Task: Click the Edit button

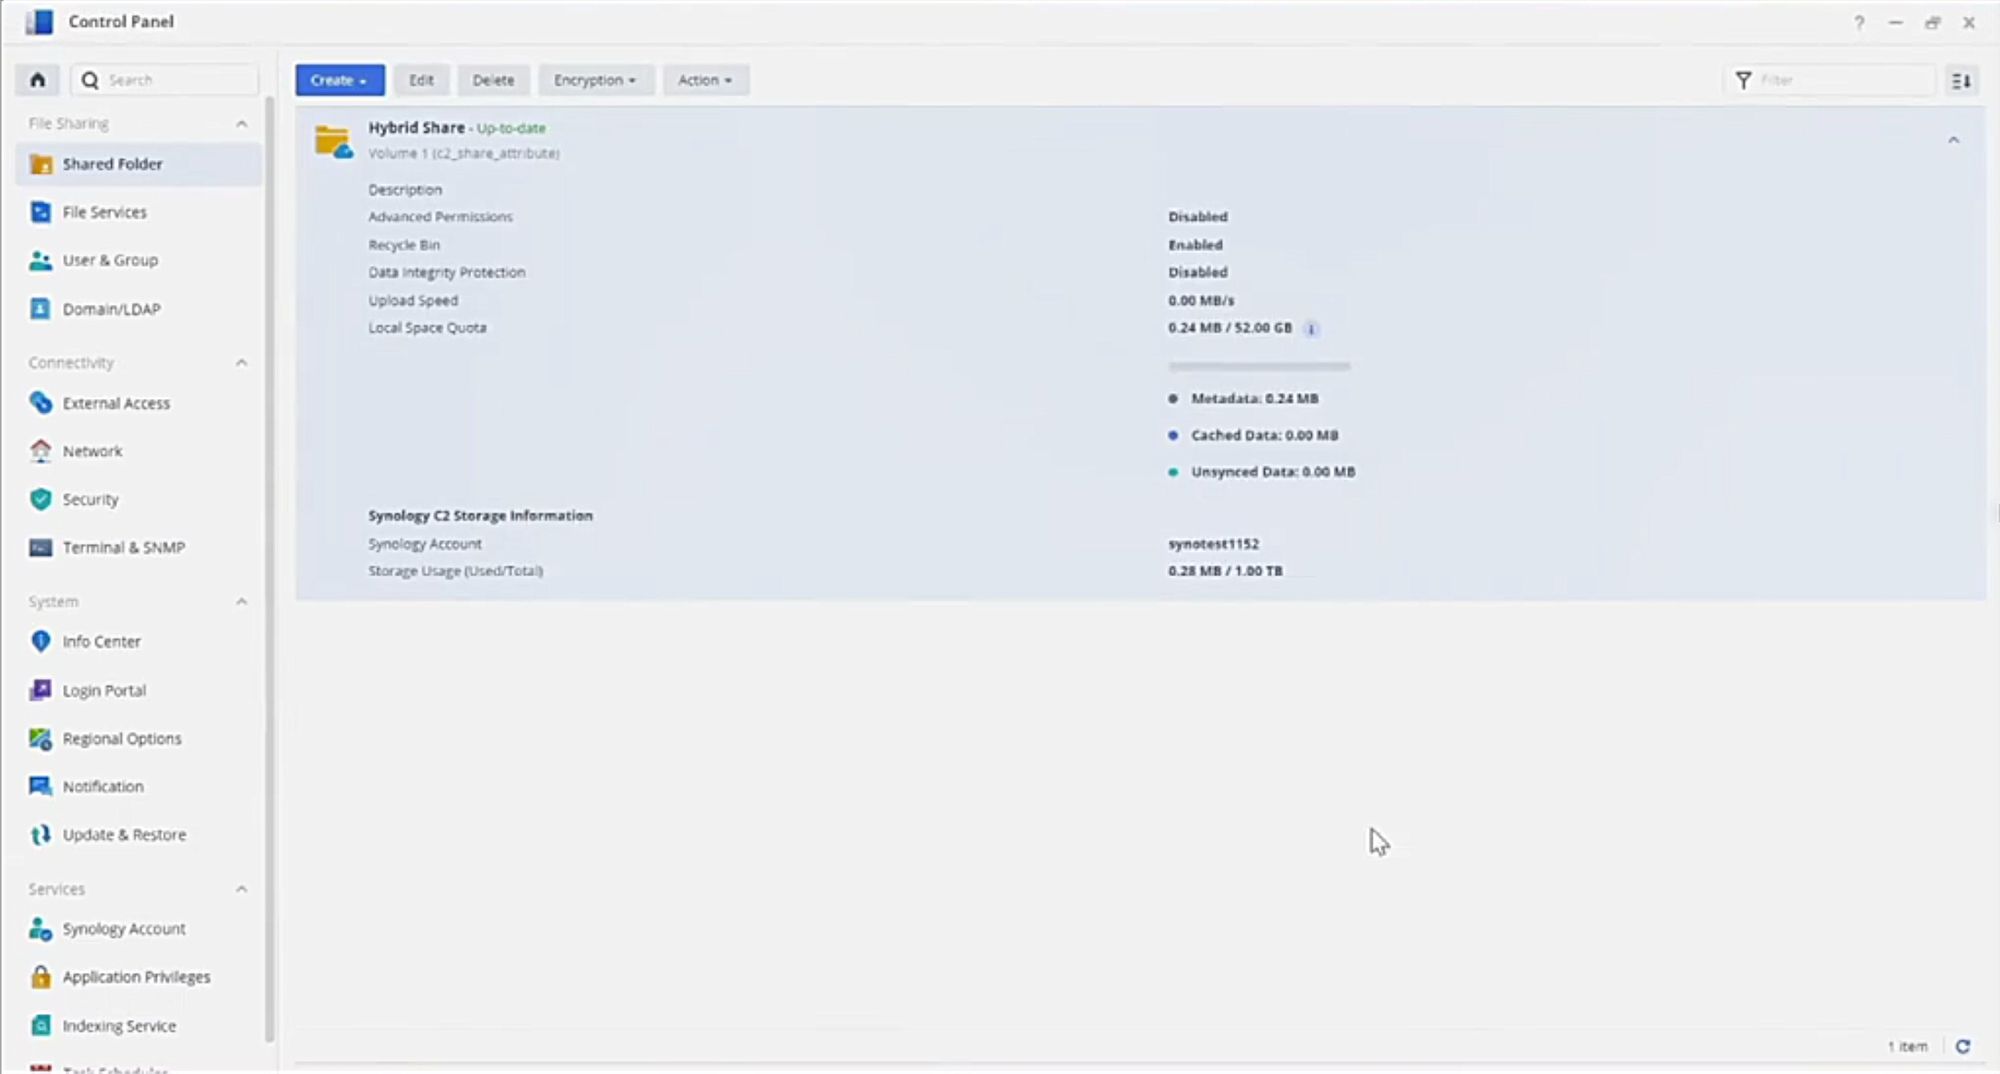Action: click(421, 80)
